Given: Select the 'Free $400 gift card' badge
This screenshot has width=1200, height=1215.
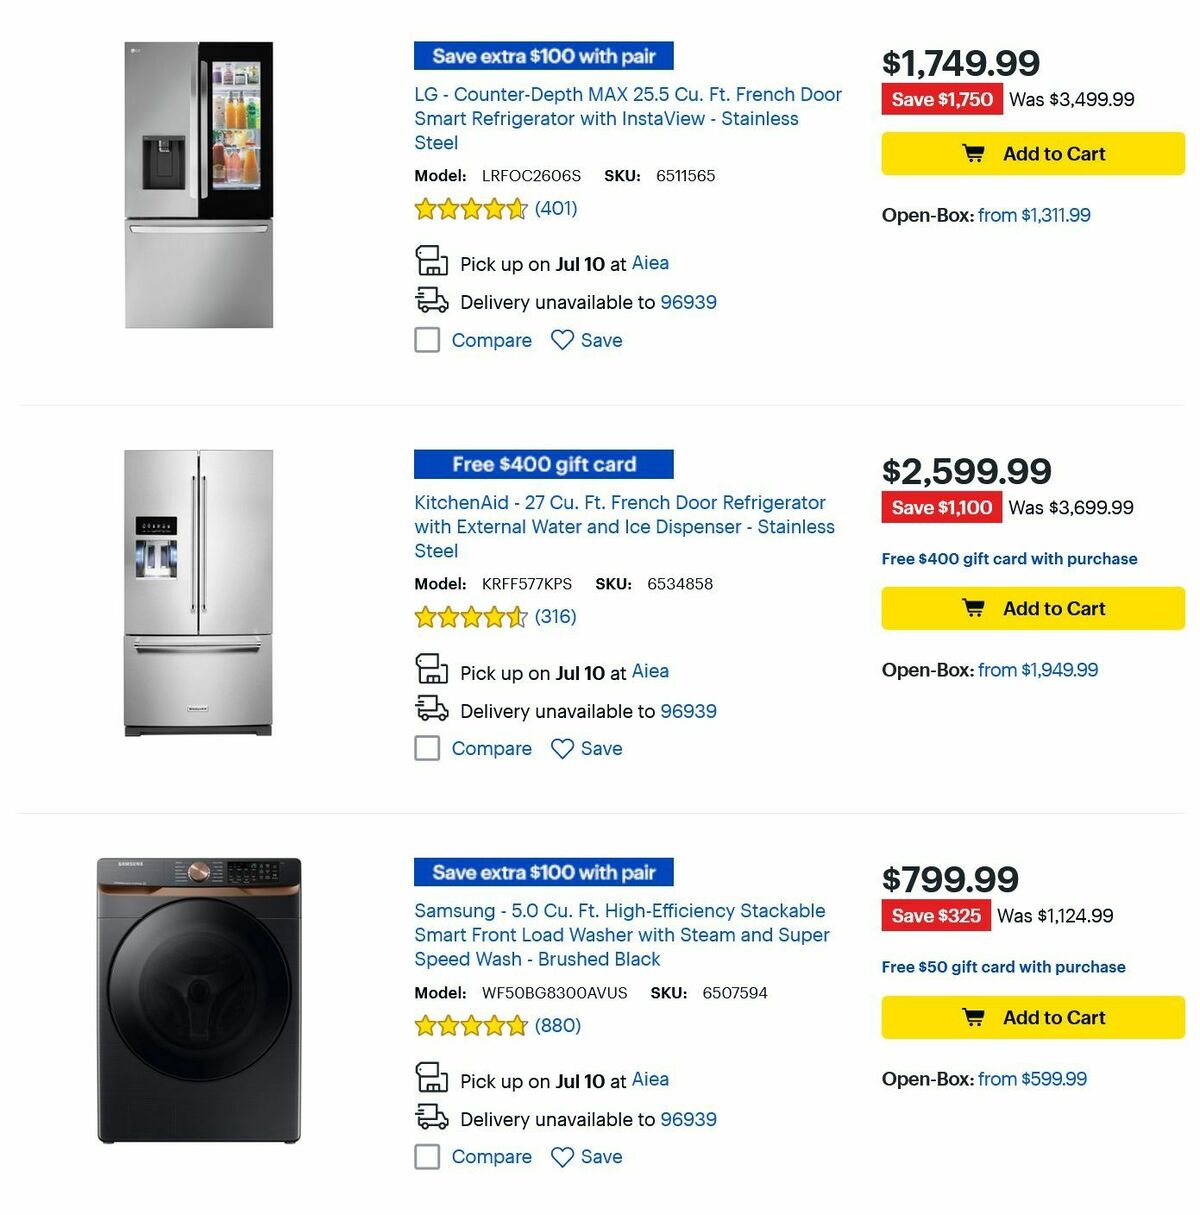Looking at the screenshot, I should pos(543,463).
